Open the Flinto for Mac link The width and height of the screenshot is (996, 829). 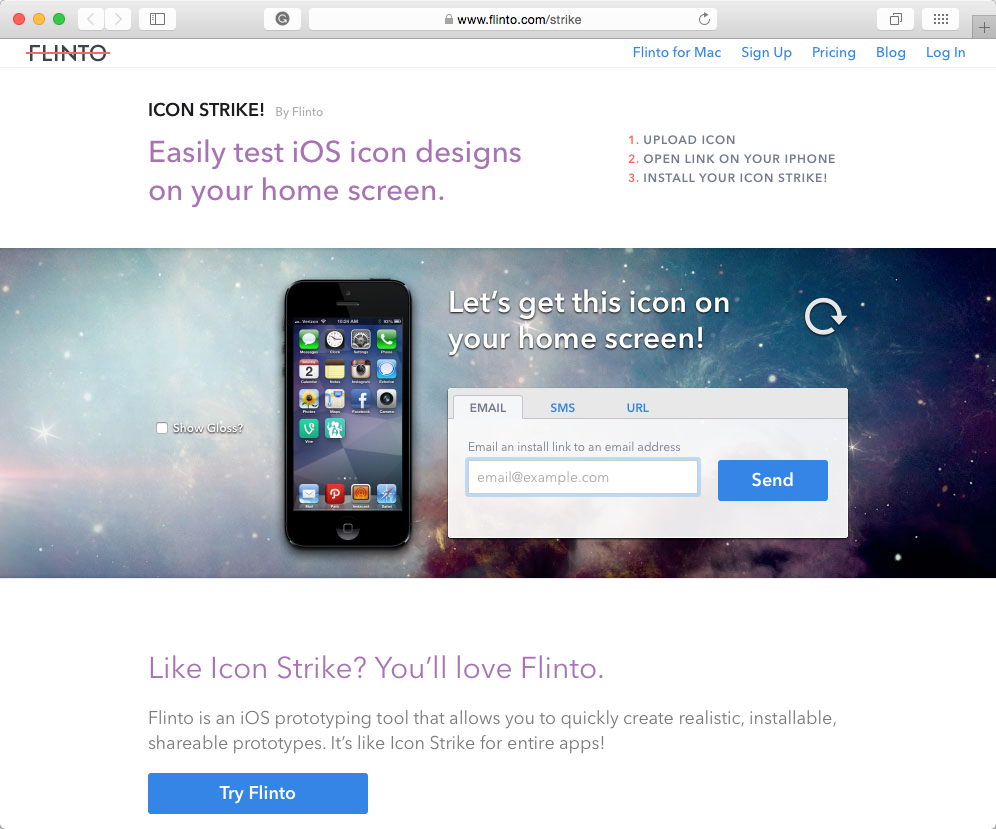(676, 53)
